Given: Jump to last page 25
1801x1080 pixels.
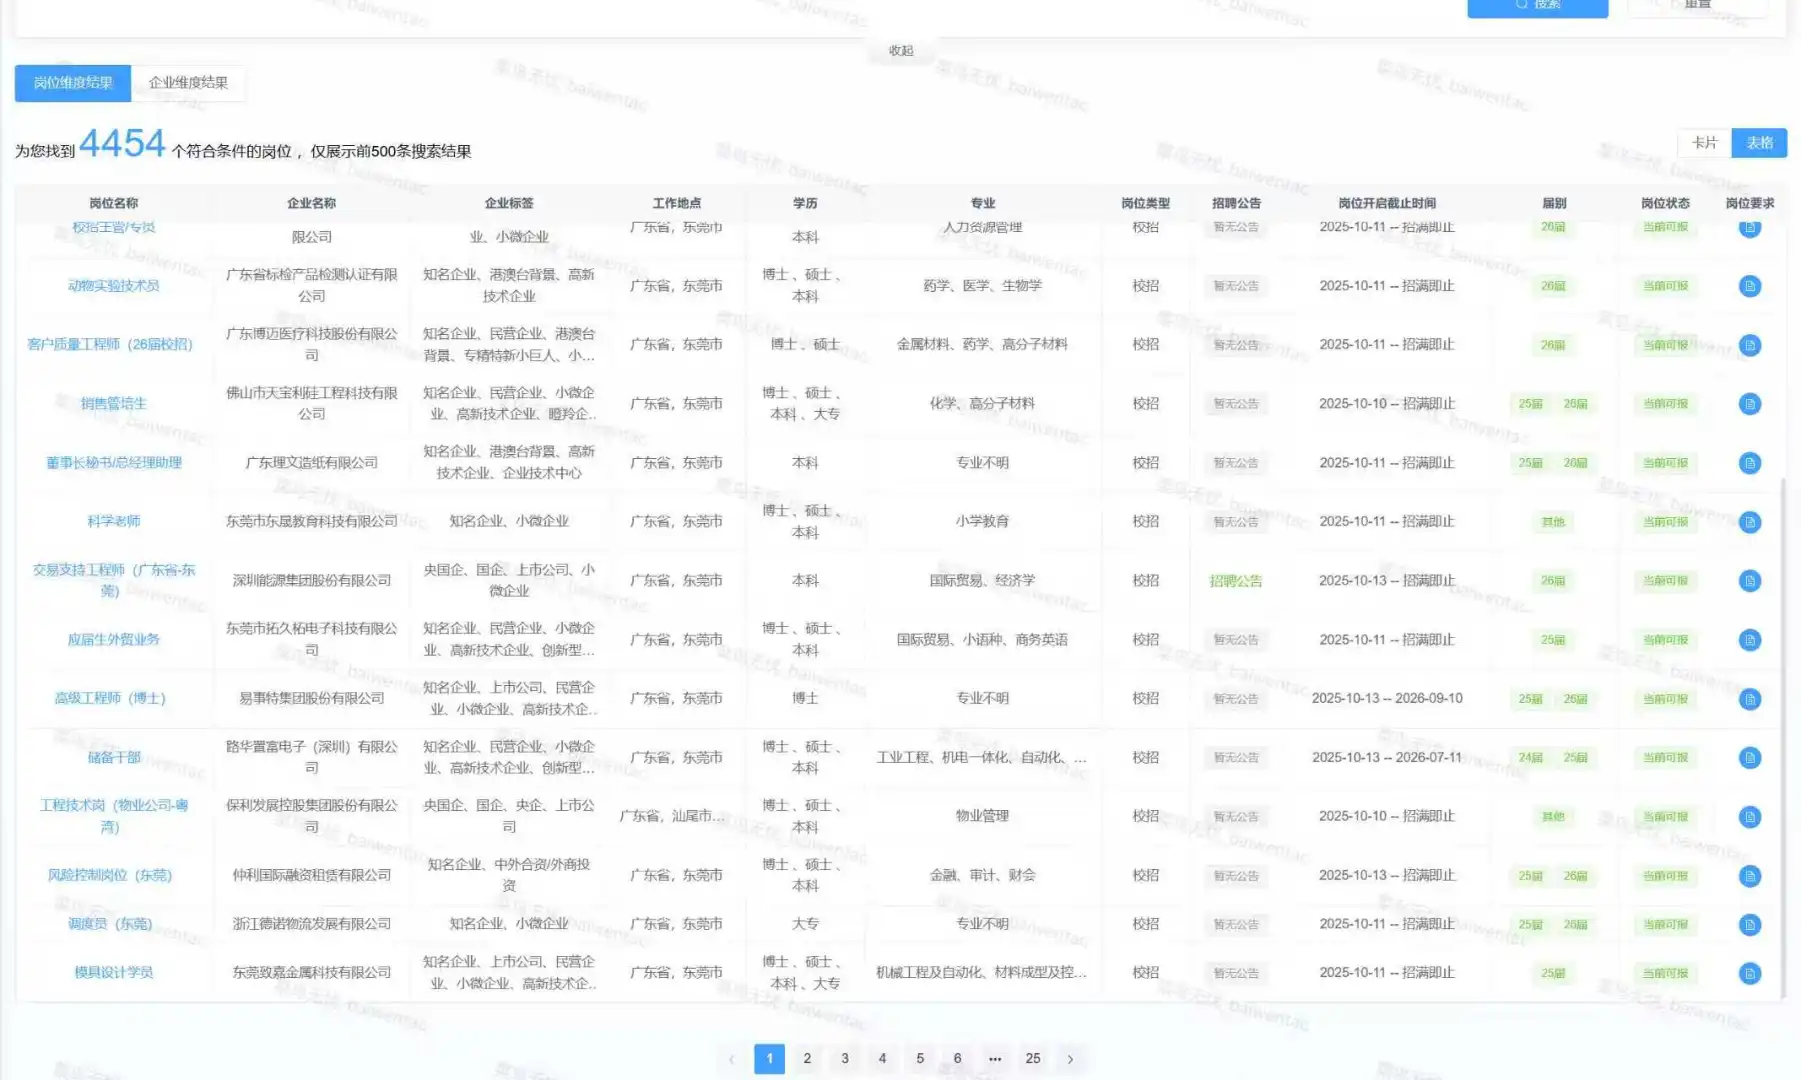Looking at the screenshot, I should 1033,1059.
